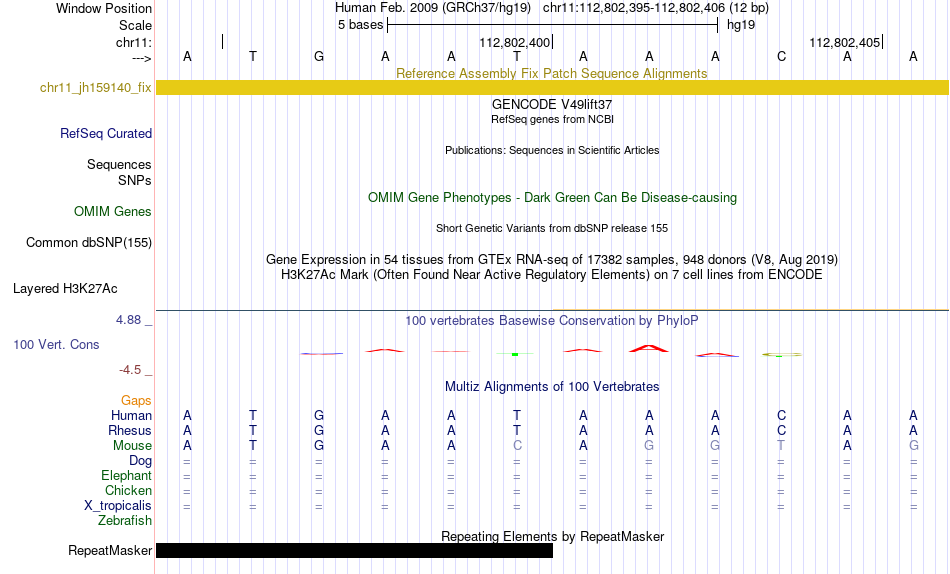Click the Chicken species label
This screenshot has width=950, height=574.
[x=128, y=490]
